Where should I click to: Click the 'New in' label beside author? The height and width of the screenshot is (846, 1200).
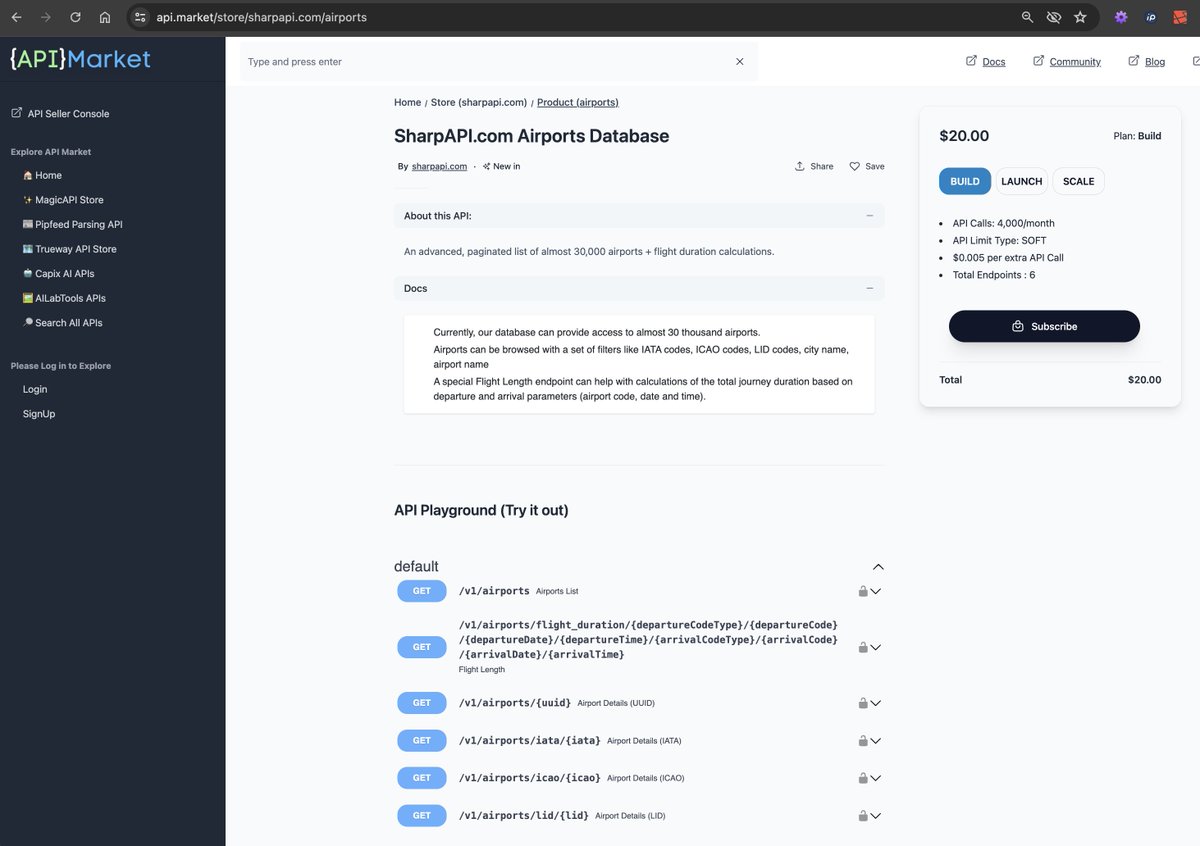tap(502, 166)
